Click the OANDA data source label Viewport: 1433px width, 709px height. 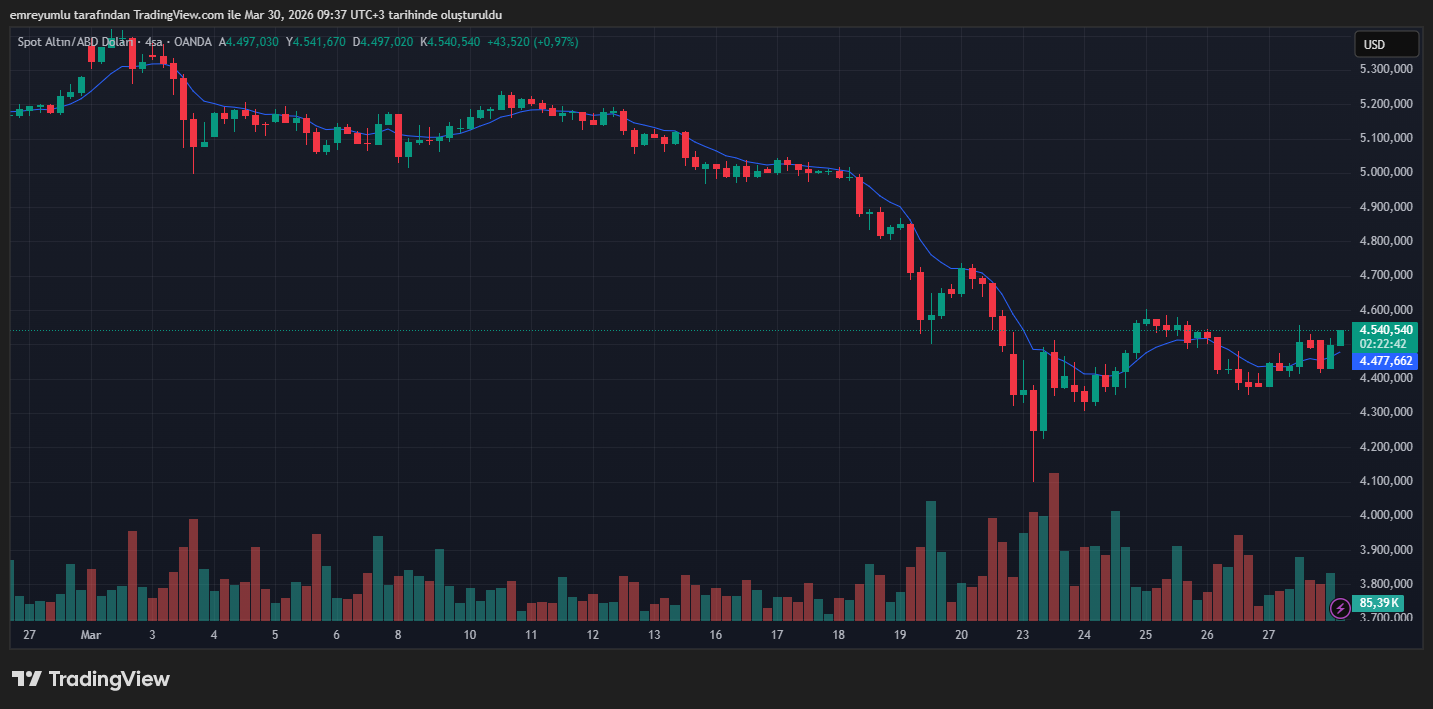193,42
